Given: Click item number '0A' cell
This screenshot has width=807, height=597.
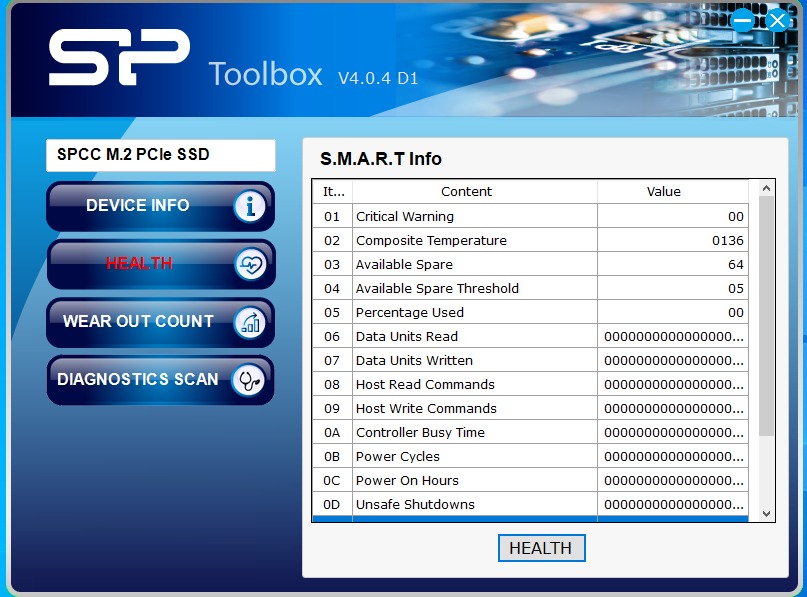Looking at the screenshot, I should click(332, 432).
